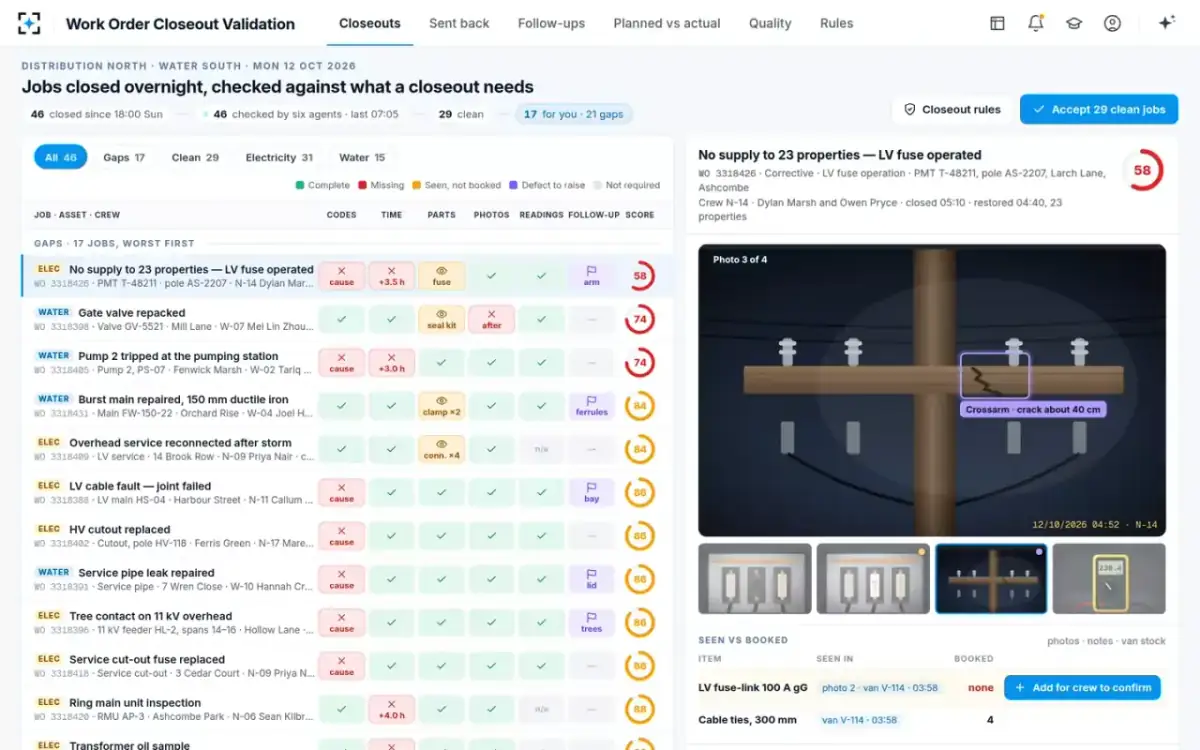Select Burst main repaired, 150 mm ductile iron row
1200x750 pixels.
(347, 406)
